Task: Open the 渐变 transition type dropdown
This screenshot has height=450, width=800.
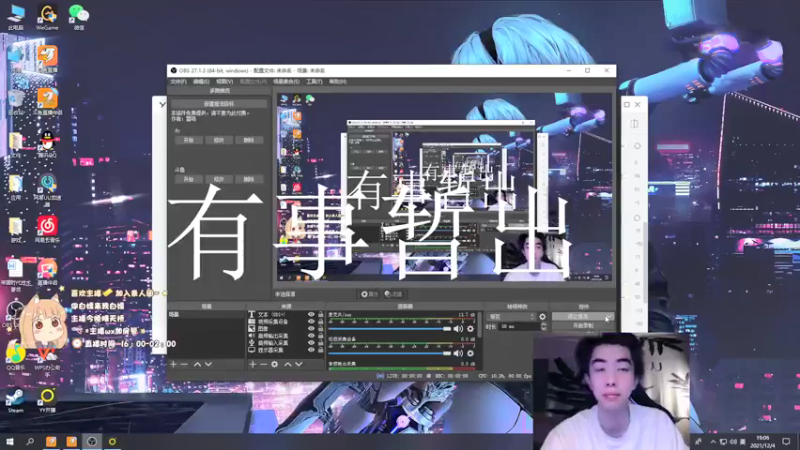Action: [x=512, y=317]
